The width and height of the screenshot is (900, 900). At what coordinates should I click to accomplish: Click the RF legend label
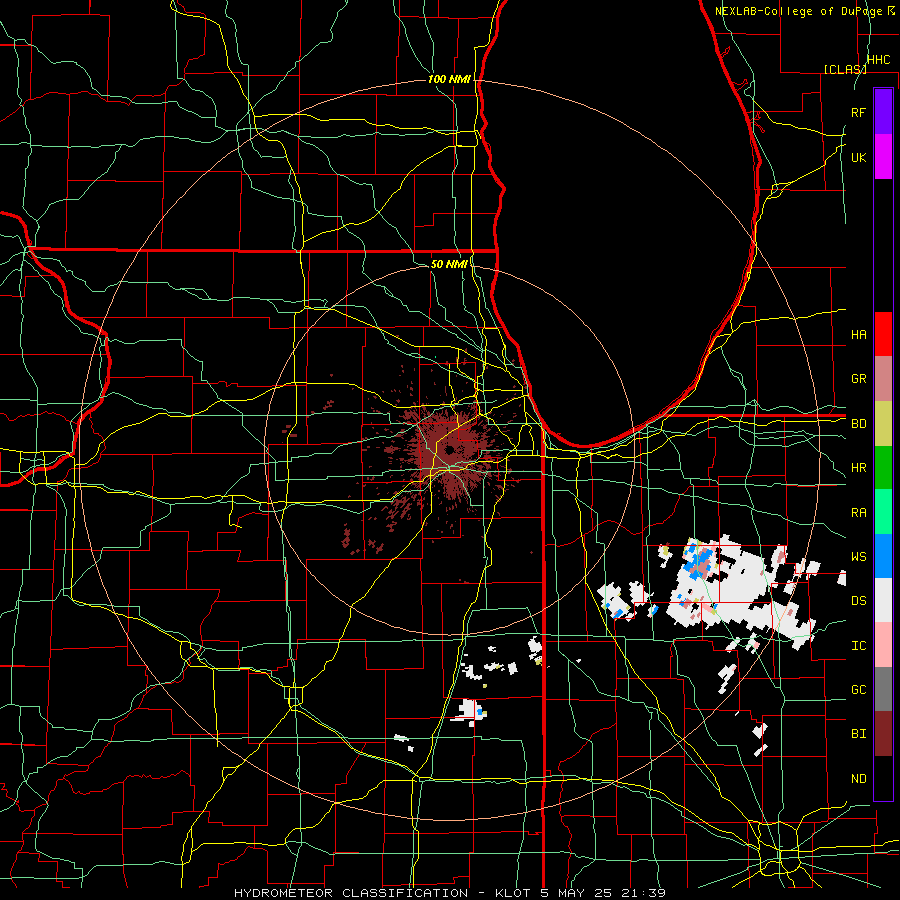(x=858, y=112)
